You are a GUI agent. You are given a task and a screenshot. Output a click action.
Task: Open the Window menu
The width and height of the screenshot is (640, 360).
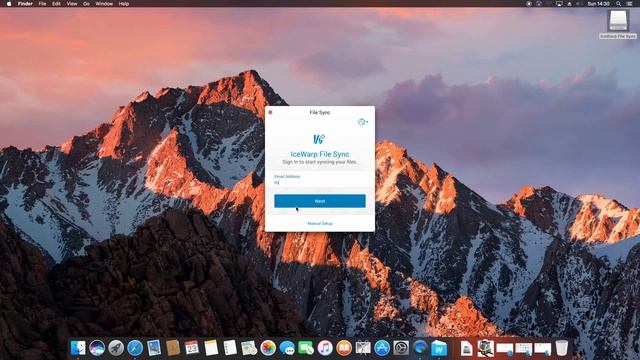pyautogui.click(x=104, y=4)
